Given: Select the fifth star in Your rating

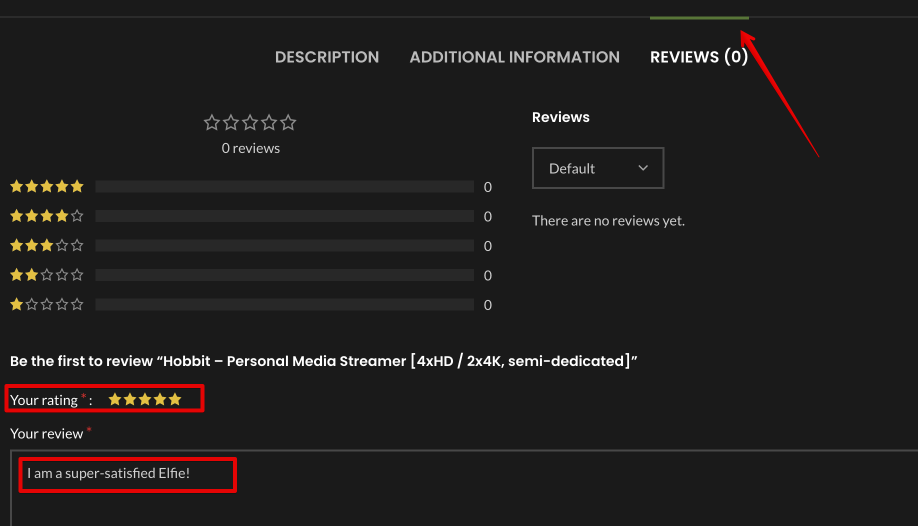Looking at the screenshot, I should click(175, 399).
